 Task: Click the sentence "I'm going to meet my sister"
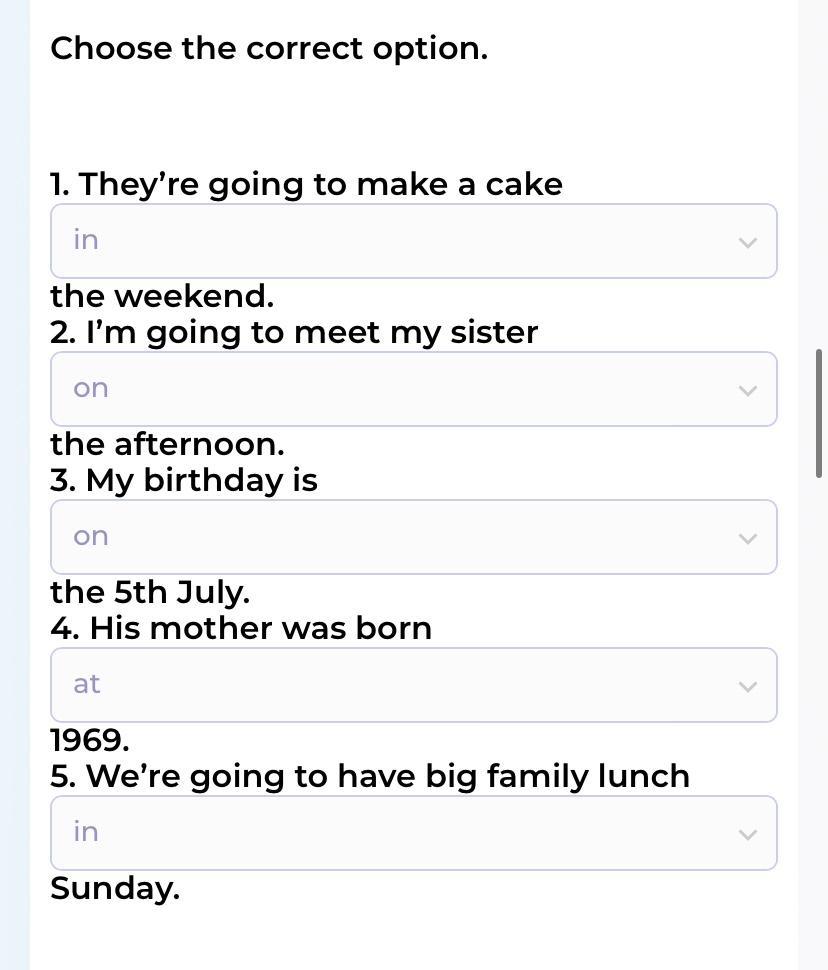click(294, 332)
